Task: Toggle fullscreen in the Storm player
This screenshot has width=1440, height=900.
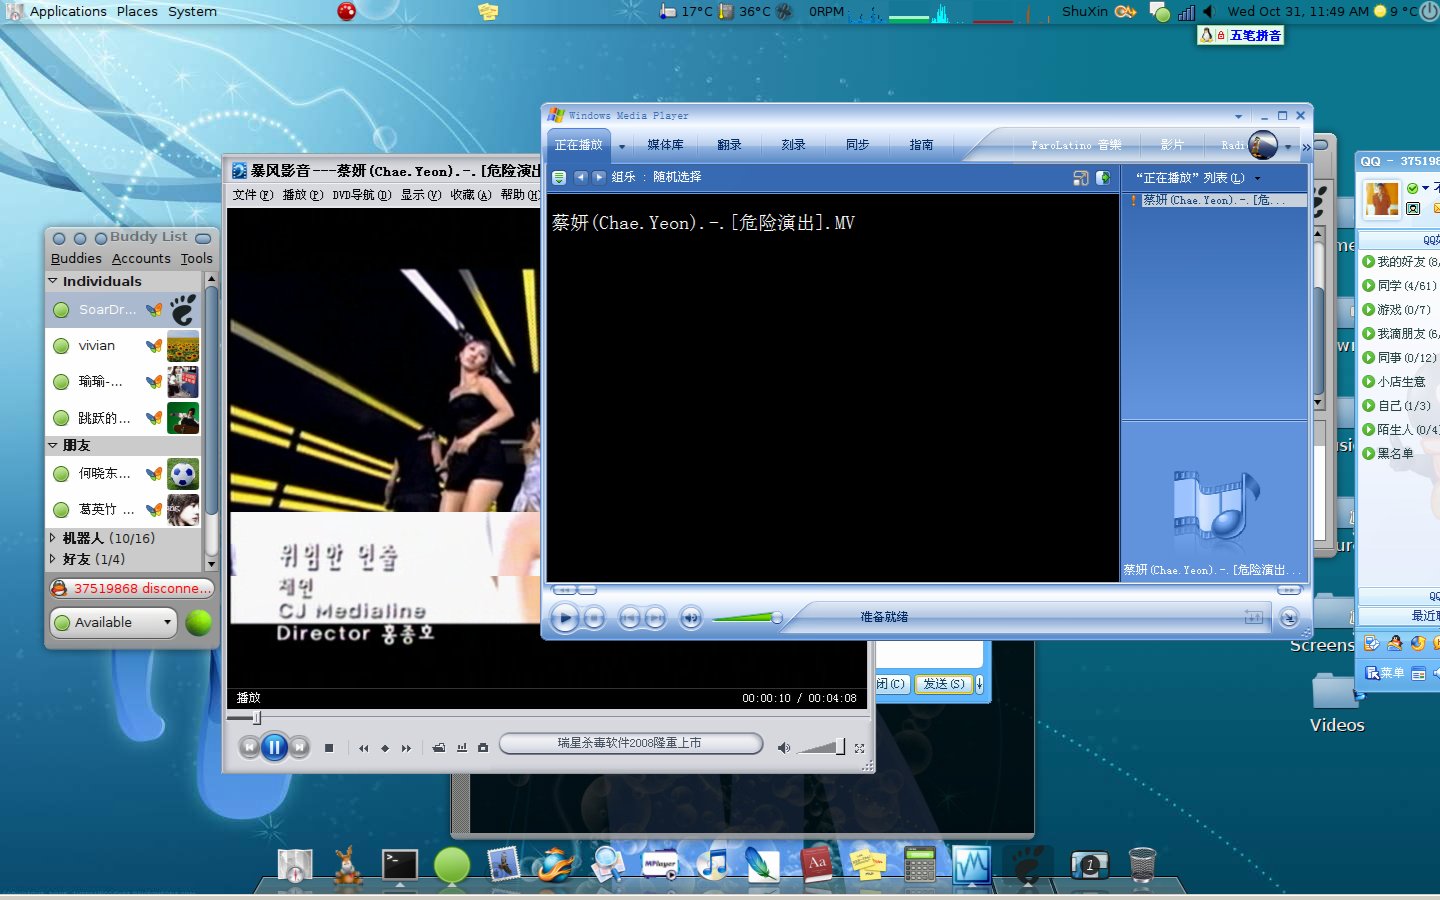Action: pyautogui.click(x=859, y=748)
